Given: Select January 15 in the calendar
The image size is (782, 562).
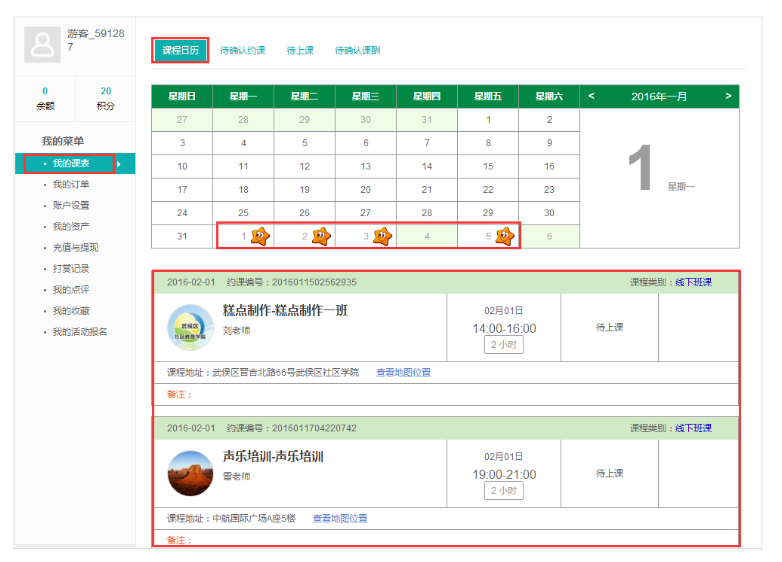Looking at the screenshot, I should coord(488,167).
